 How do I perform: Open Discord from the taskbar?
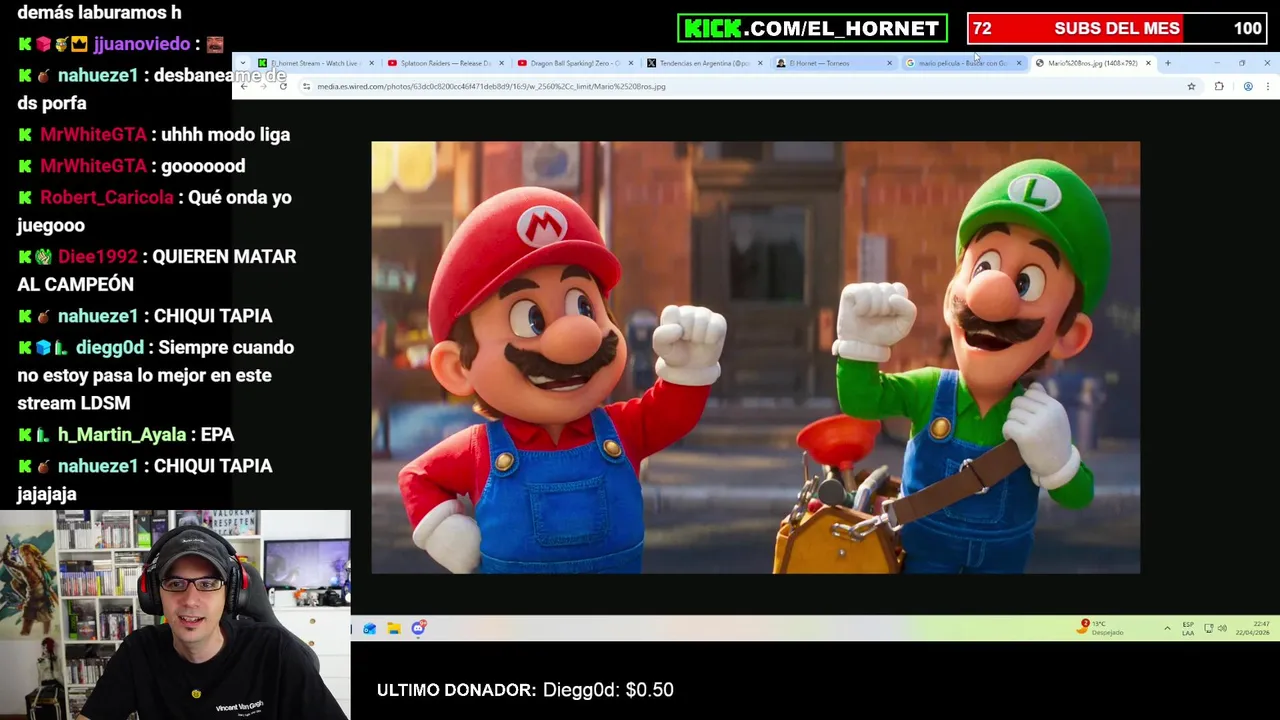418,628
